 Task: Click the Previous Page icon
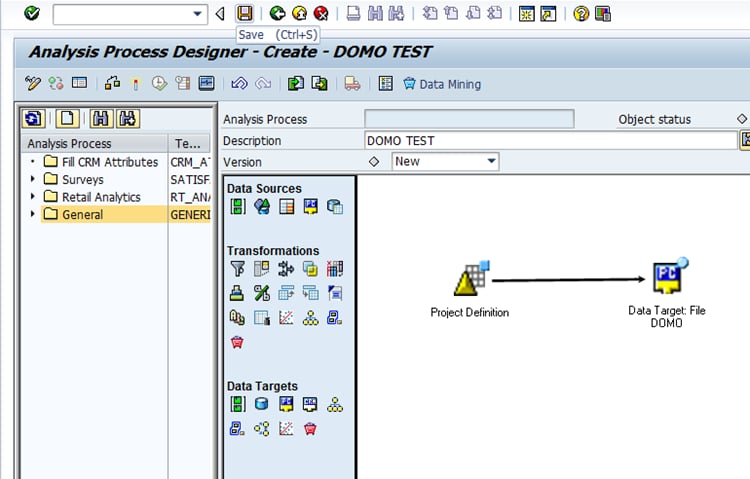[451, 13]
